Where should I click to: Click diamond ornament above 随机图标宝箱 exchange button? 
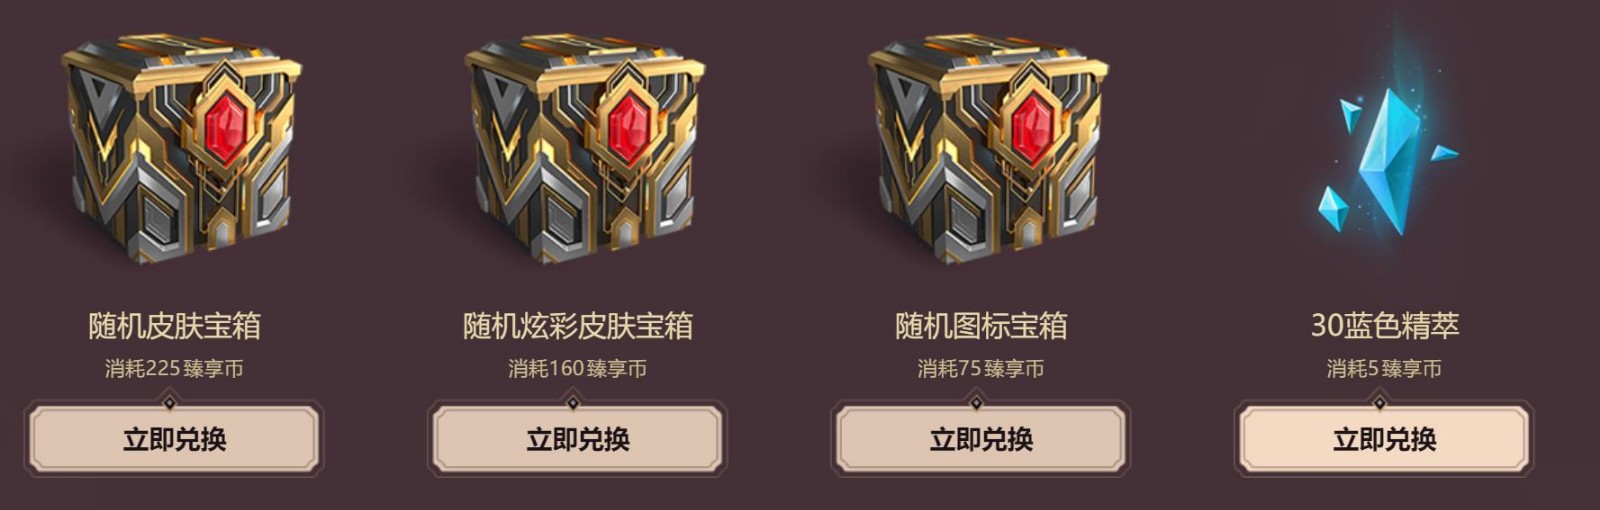977,403
